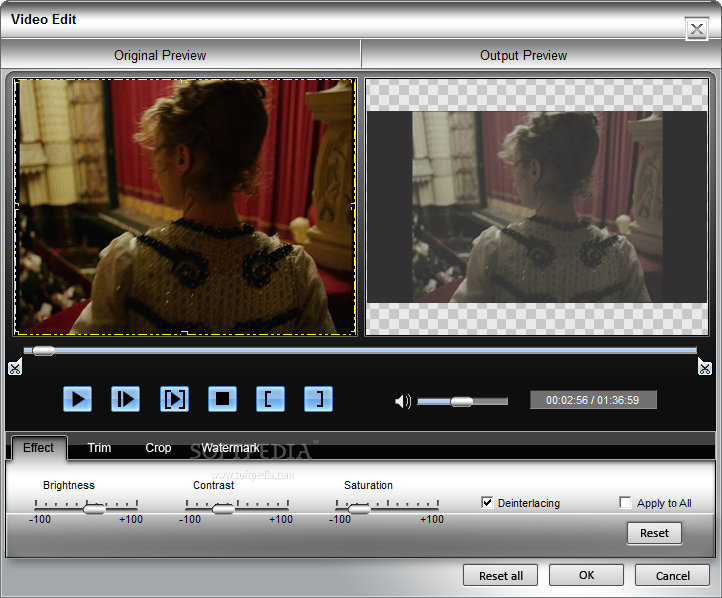The height and width of the screenshot is (598, 722).
Task: Stop video playback
Action: 222,399
